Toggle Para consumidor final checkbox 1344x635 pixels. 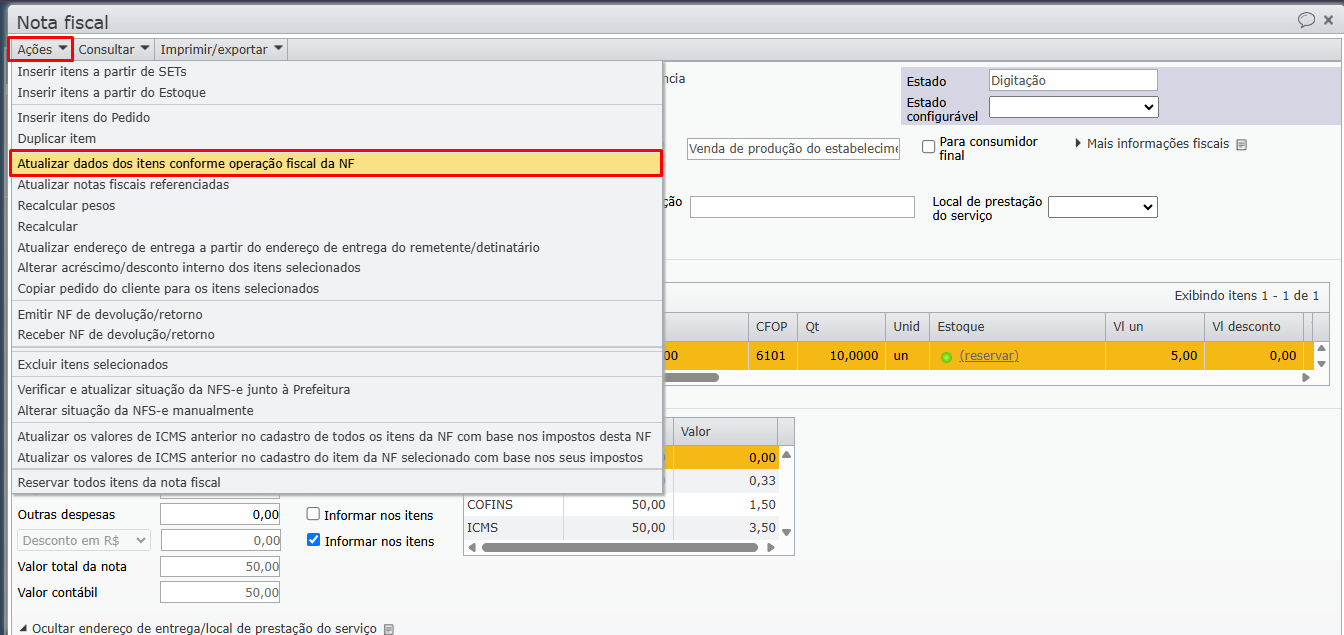[929, 146]
